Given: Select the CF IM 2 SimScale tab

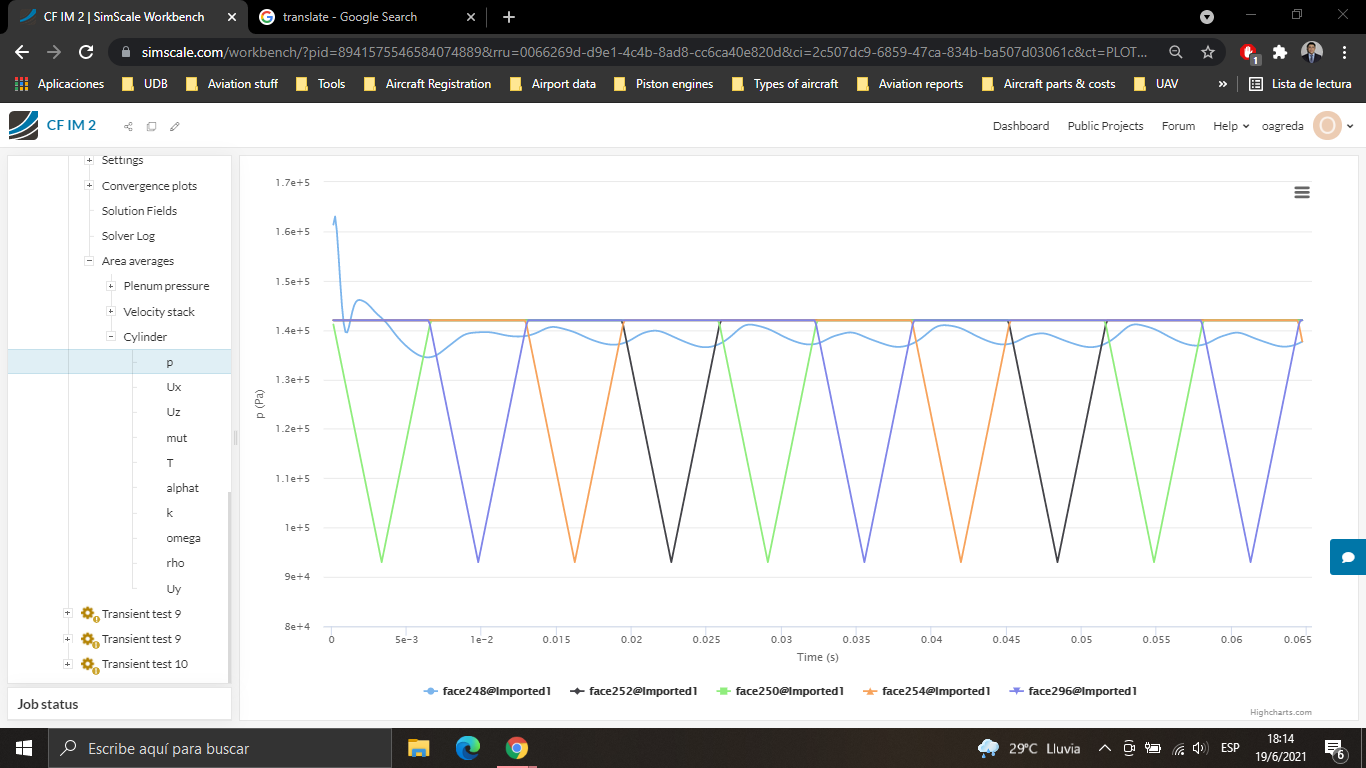Looking at the screenshot, I should click(126, 17).
